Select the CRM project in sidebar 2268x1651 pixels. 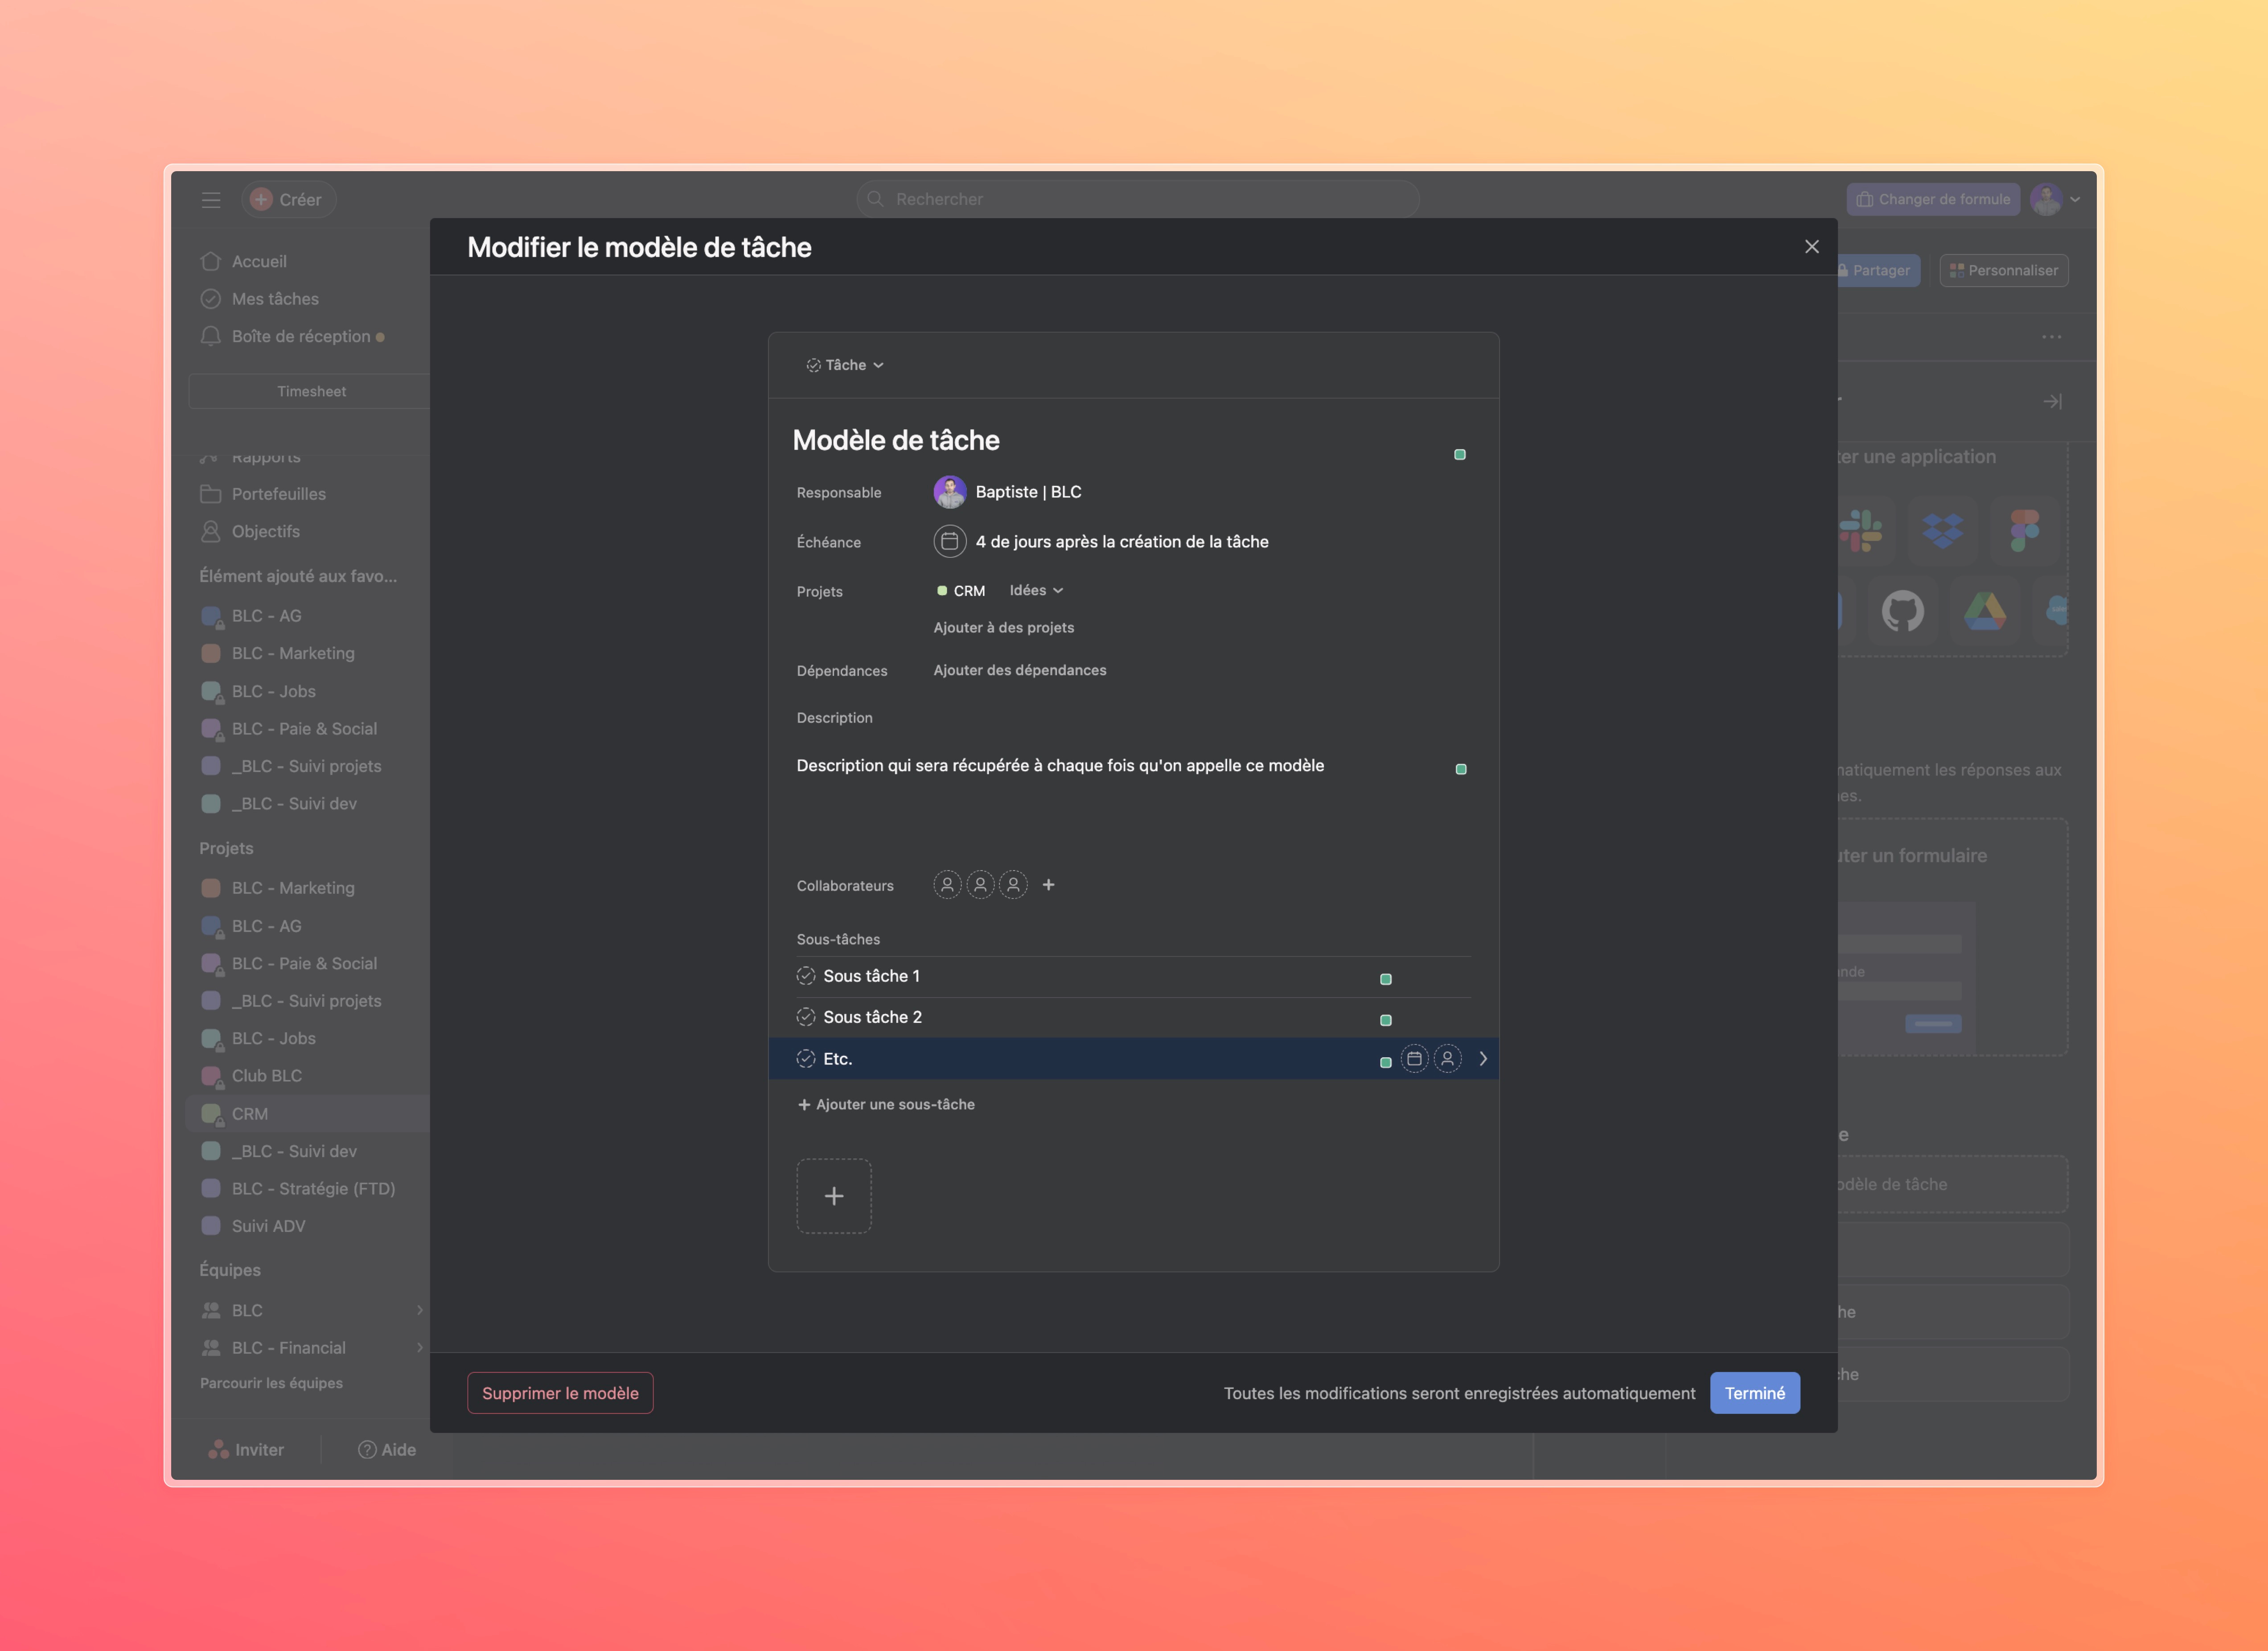pyautogui.click(x=307, y=1114)
